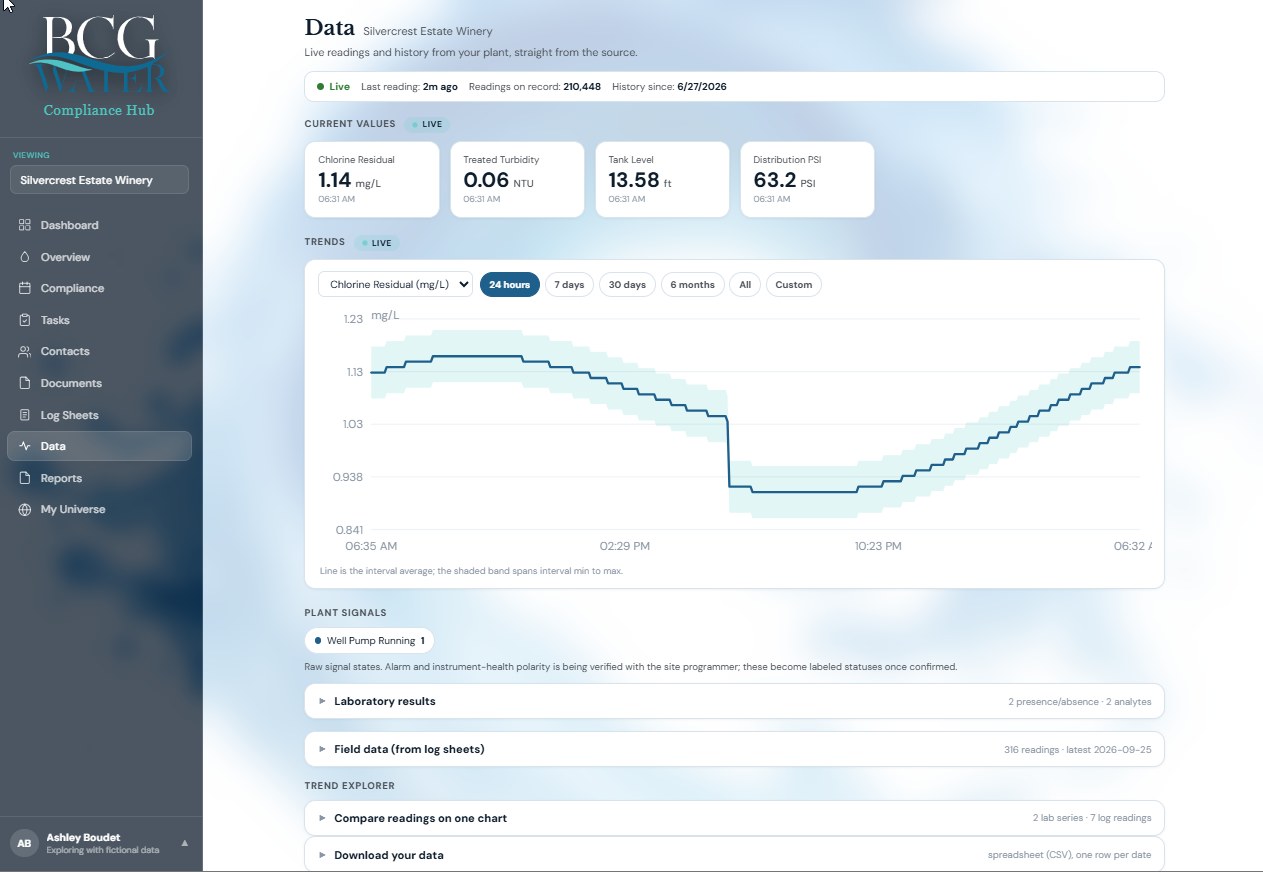Click the Contacts people icon

[x=25, y=351]
